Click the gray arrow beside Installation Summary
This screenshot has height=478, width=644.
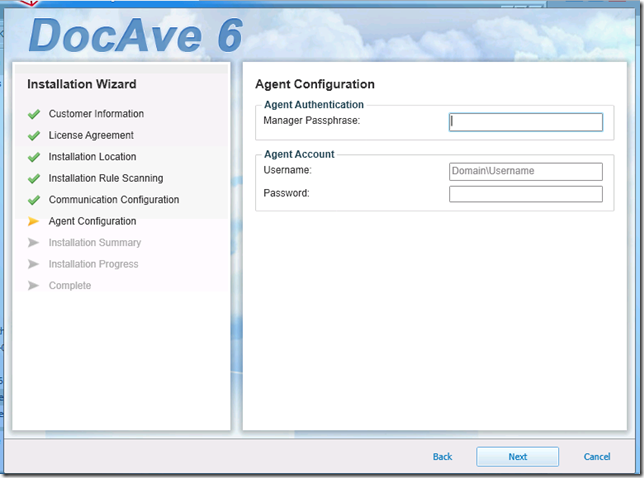[33, 243]
